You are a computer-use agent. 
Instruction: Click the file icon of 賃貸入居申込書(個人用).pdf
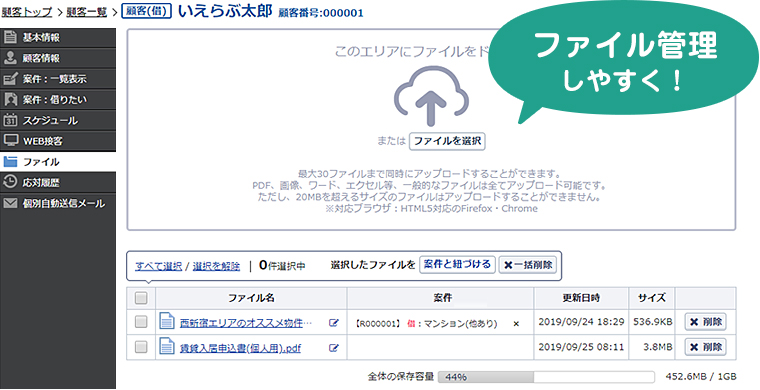click(x=167, y=347)
